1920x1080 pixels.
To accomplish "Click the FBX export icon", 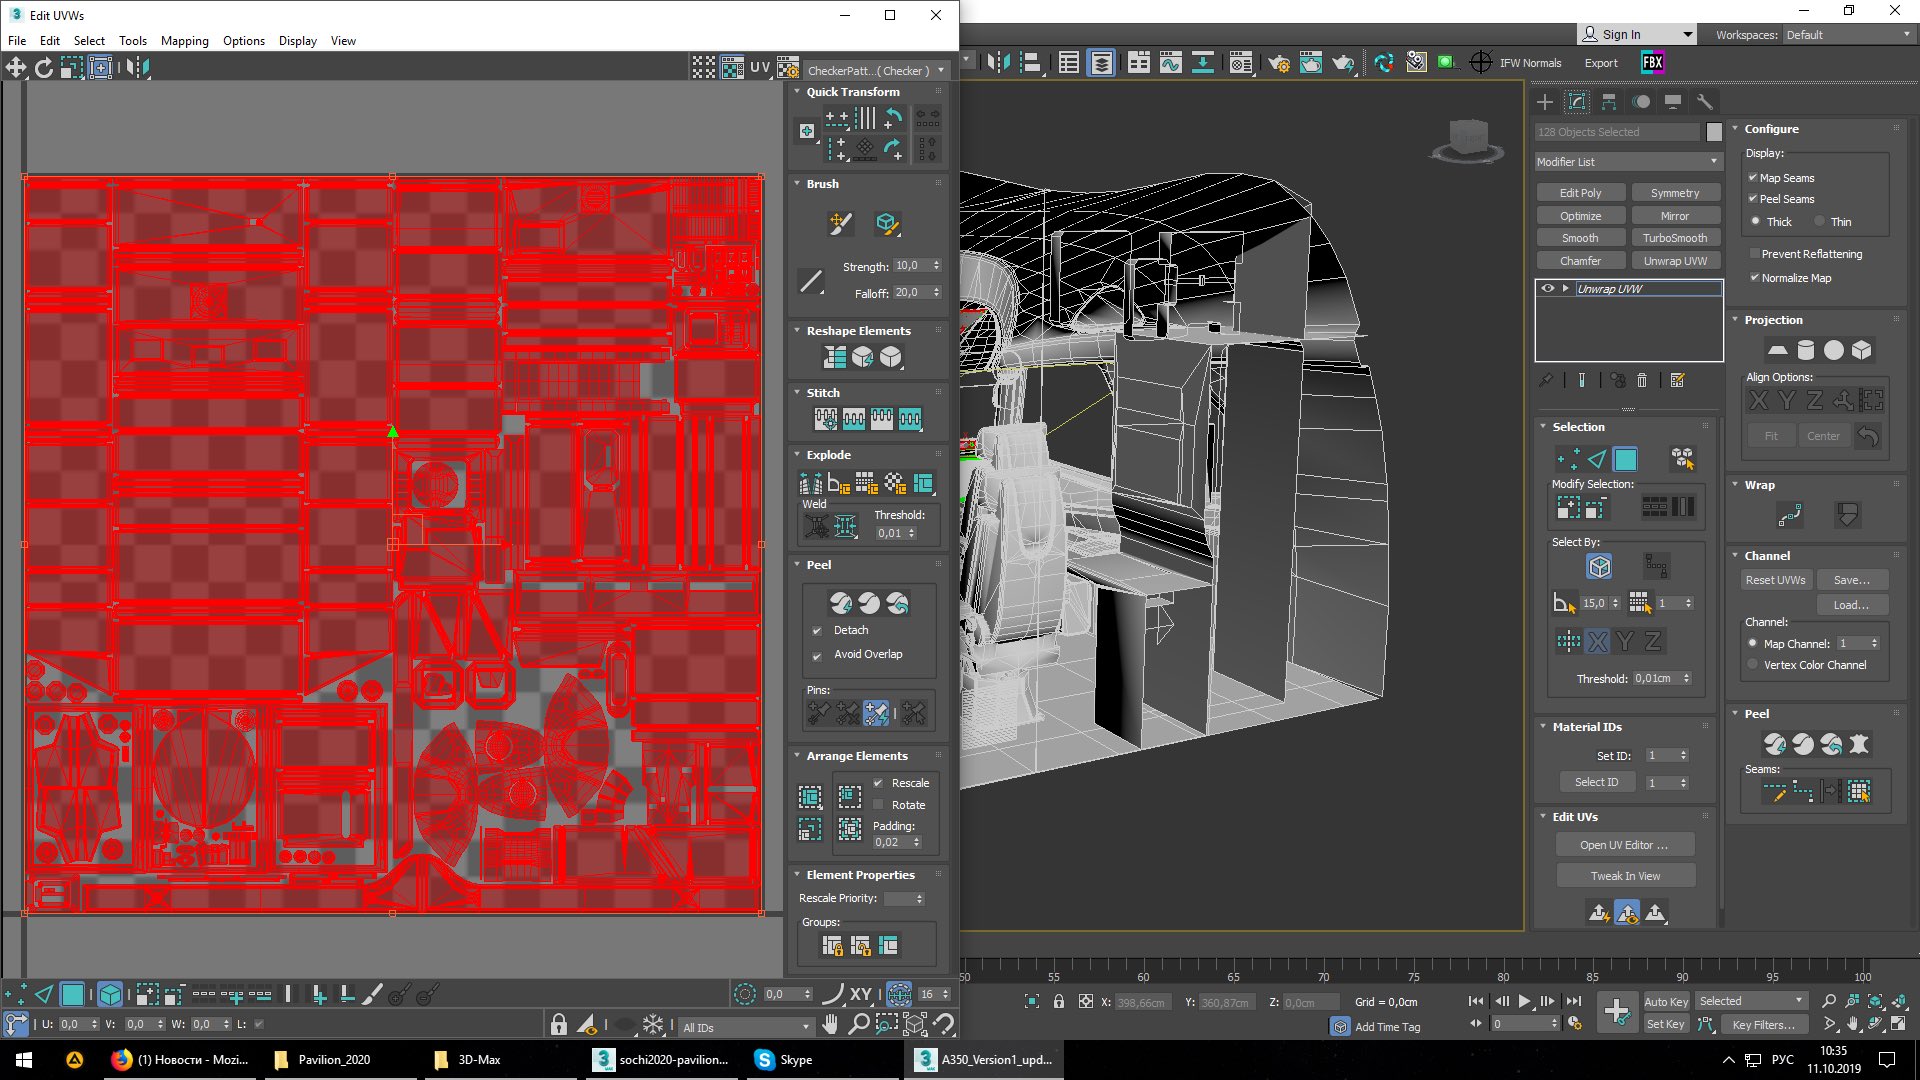I will pyautogui.click(x=1652, y=62).
